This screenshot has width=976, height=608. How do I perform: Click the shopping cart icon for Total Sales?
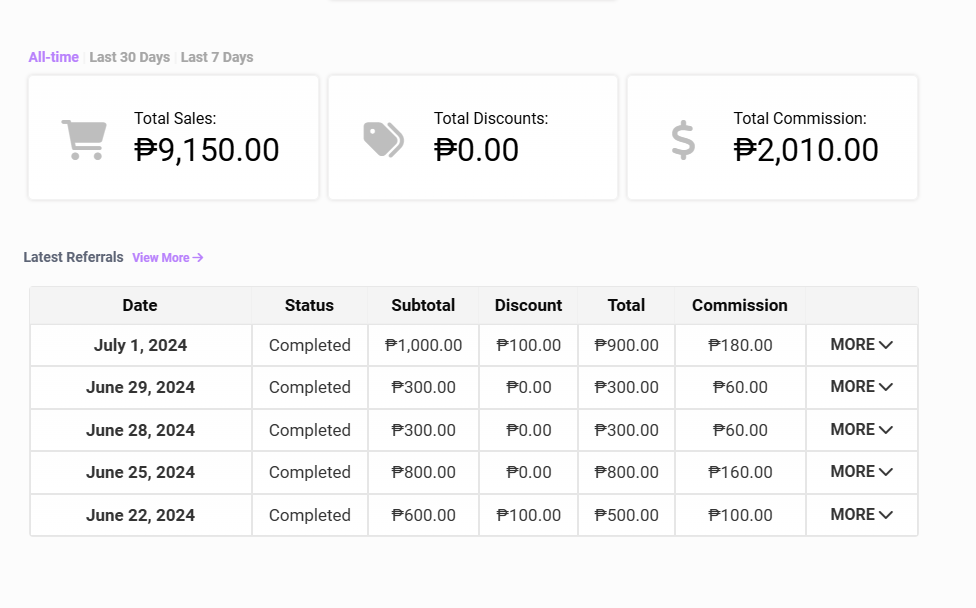coord(84,140)
